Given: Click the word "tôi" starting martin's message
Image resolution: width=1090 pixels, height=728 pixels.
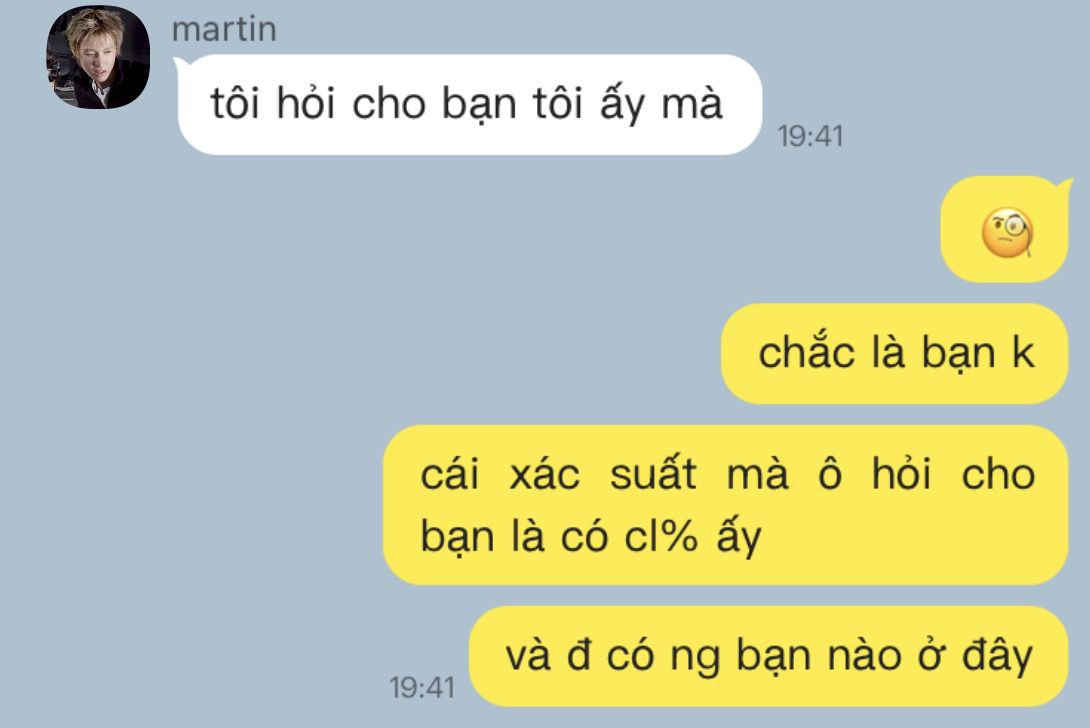Looking at the screenshot, I should (235, 104).
